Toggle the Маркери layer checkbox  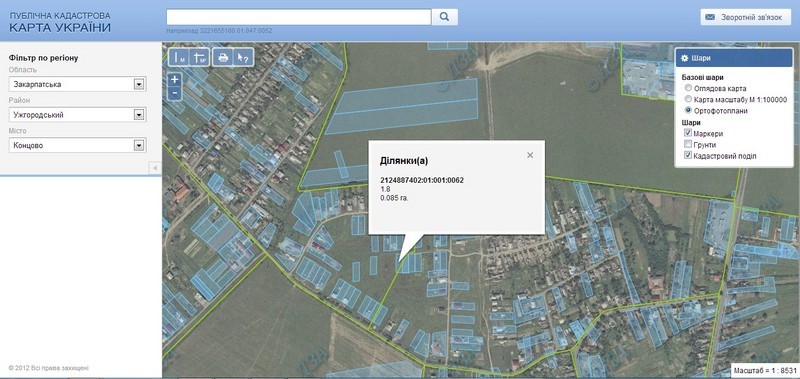pos(688,133)
